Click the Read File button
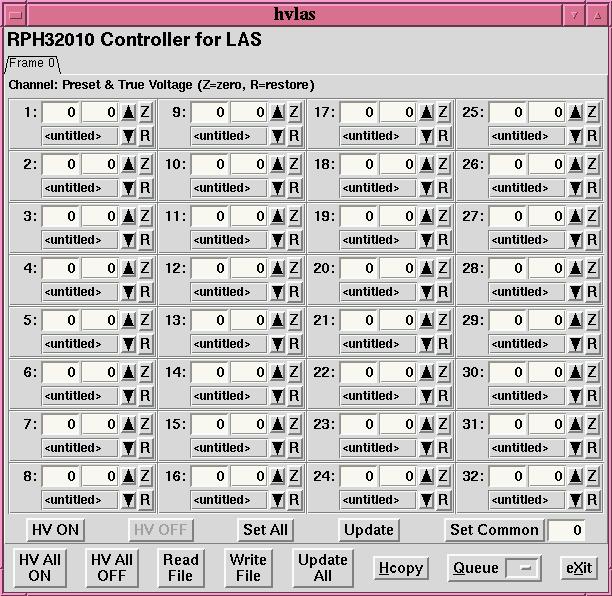 coord(181,567)
